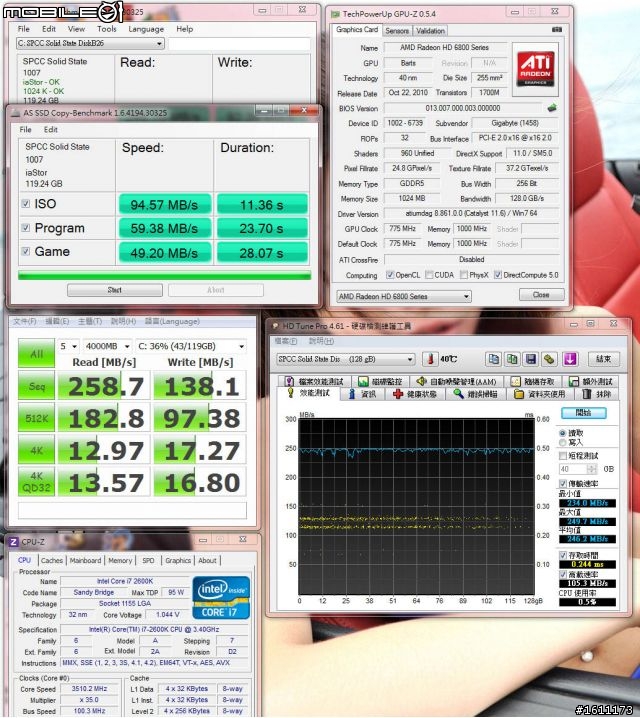Click HD Tune purple down-arrow tray icon
The image size is (640, 718).
click(570, 359)
